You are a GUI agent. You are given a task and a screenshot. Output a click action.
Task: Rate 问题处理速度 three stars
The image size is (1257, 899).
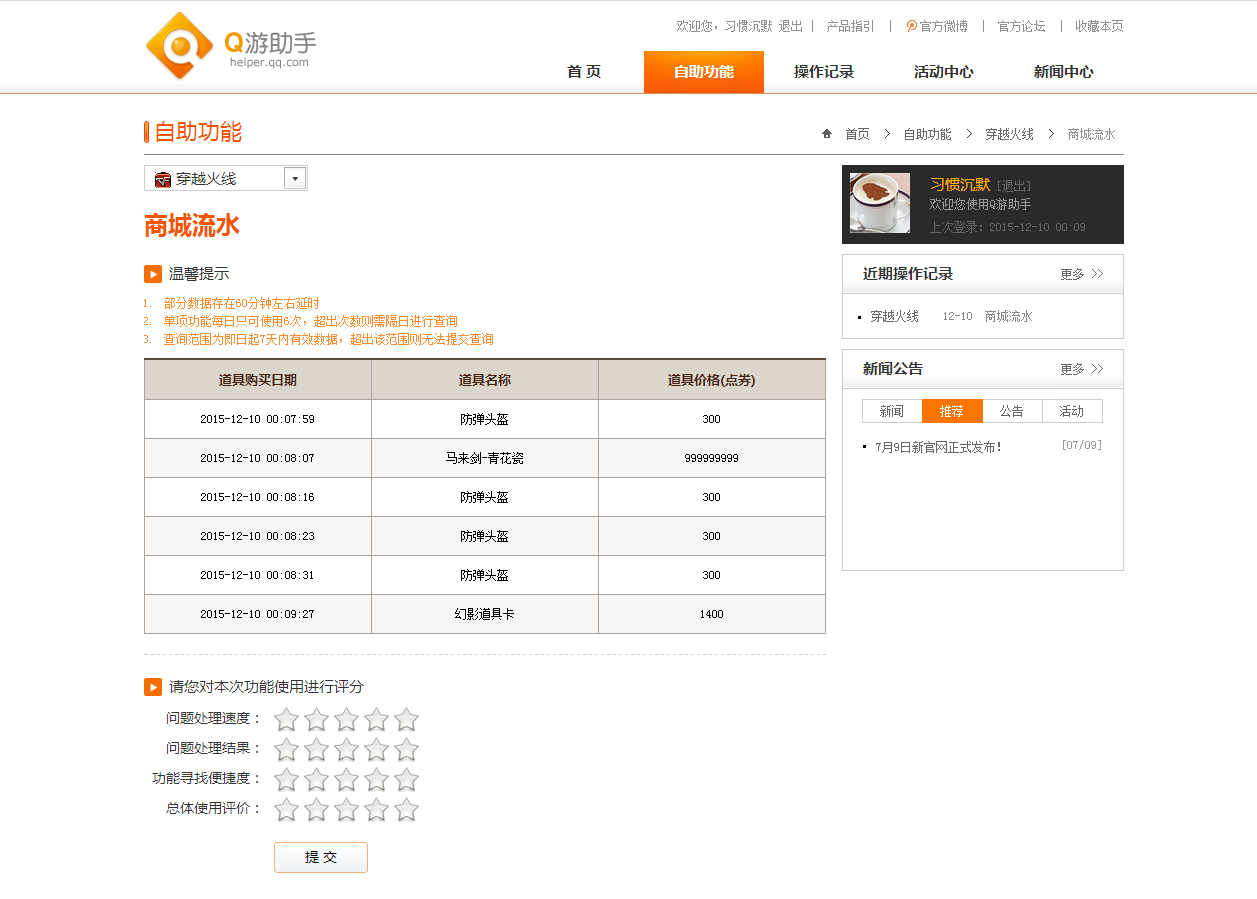pos(347,719)
